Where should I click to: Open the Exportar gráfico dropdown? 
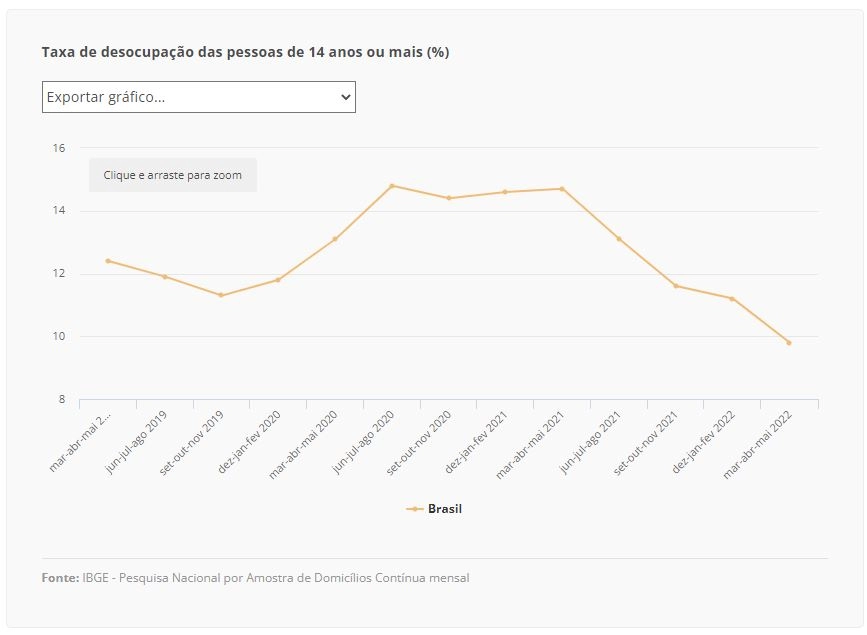[x=199, y=97]
